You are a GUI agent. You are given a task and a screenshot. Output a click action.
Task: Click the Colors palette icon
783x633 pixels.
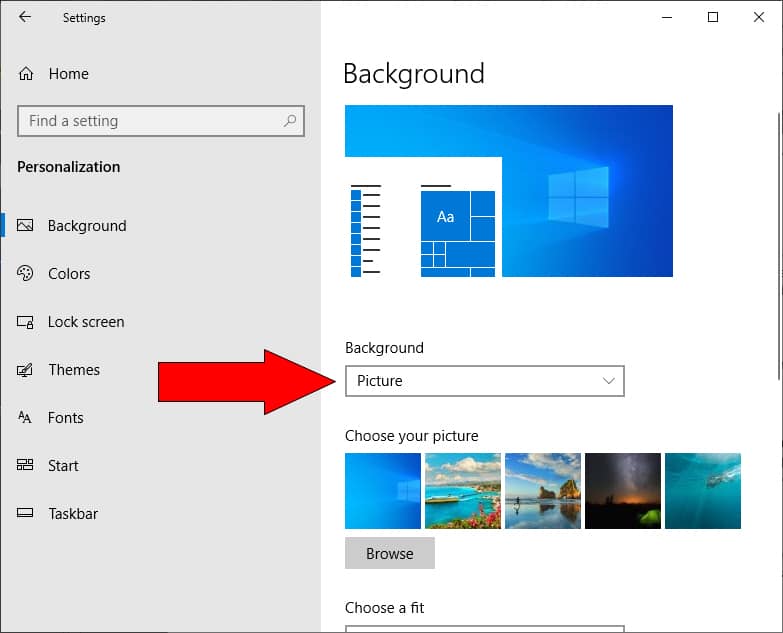pos(26,274)
